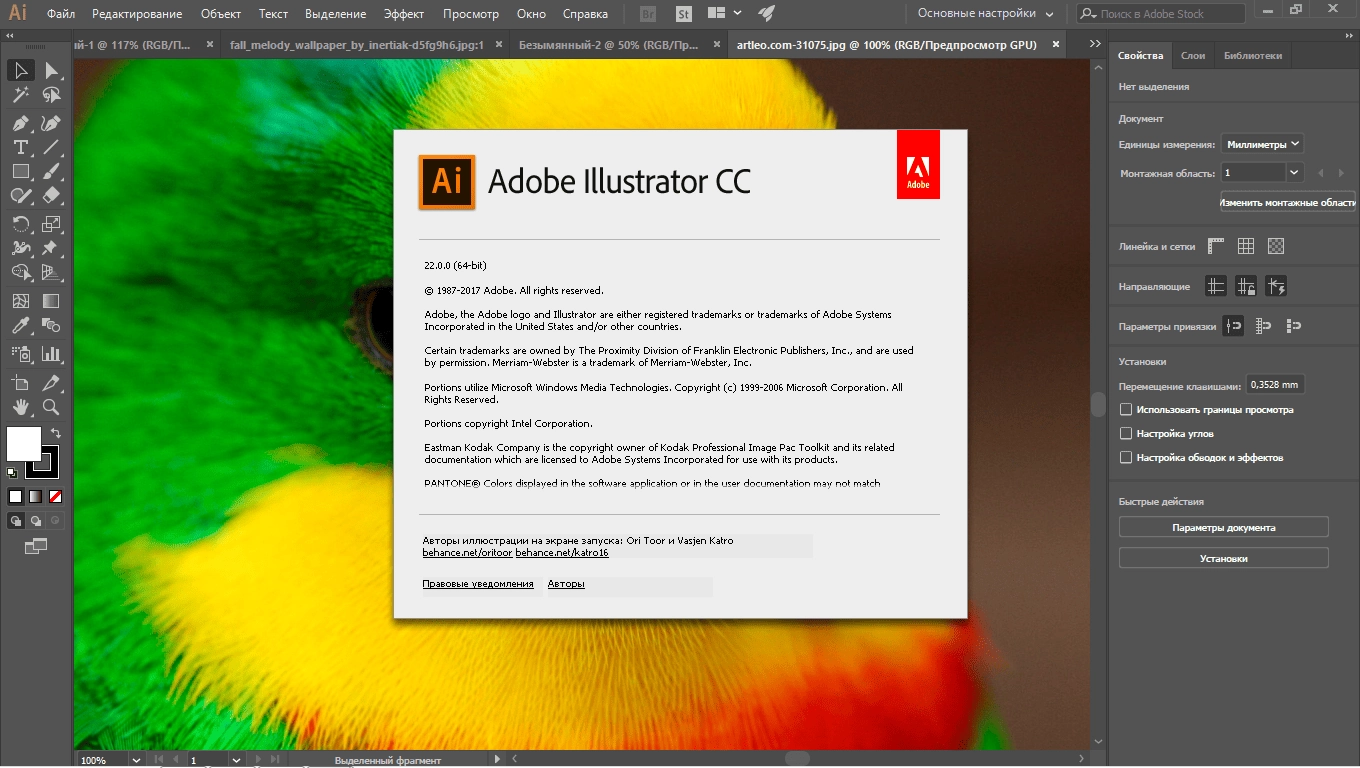
Task: Open Adobe Bridge via Br icon
Action: coord(648,14)
